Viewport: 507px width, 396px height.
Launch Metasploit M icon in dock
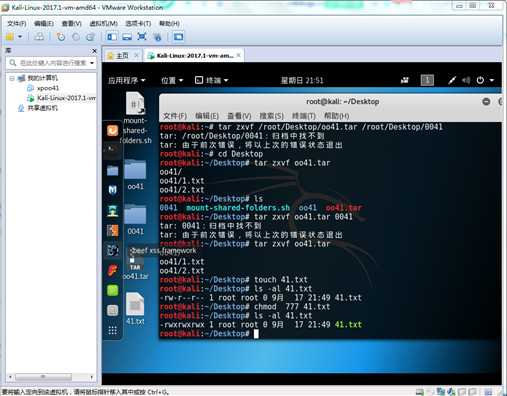point(112,190)
